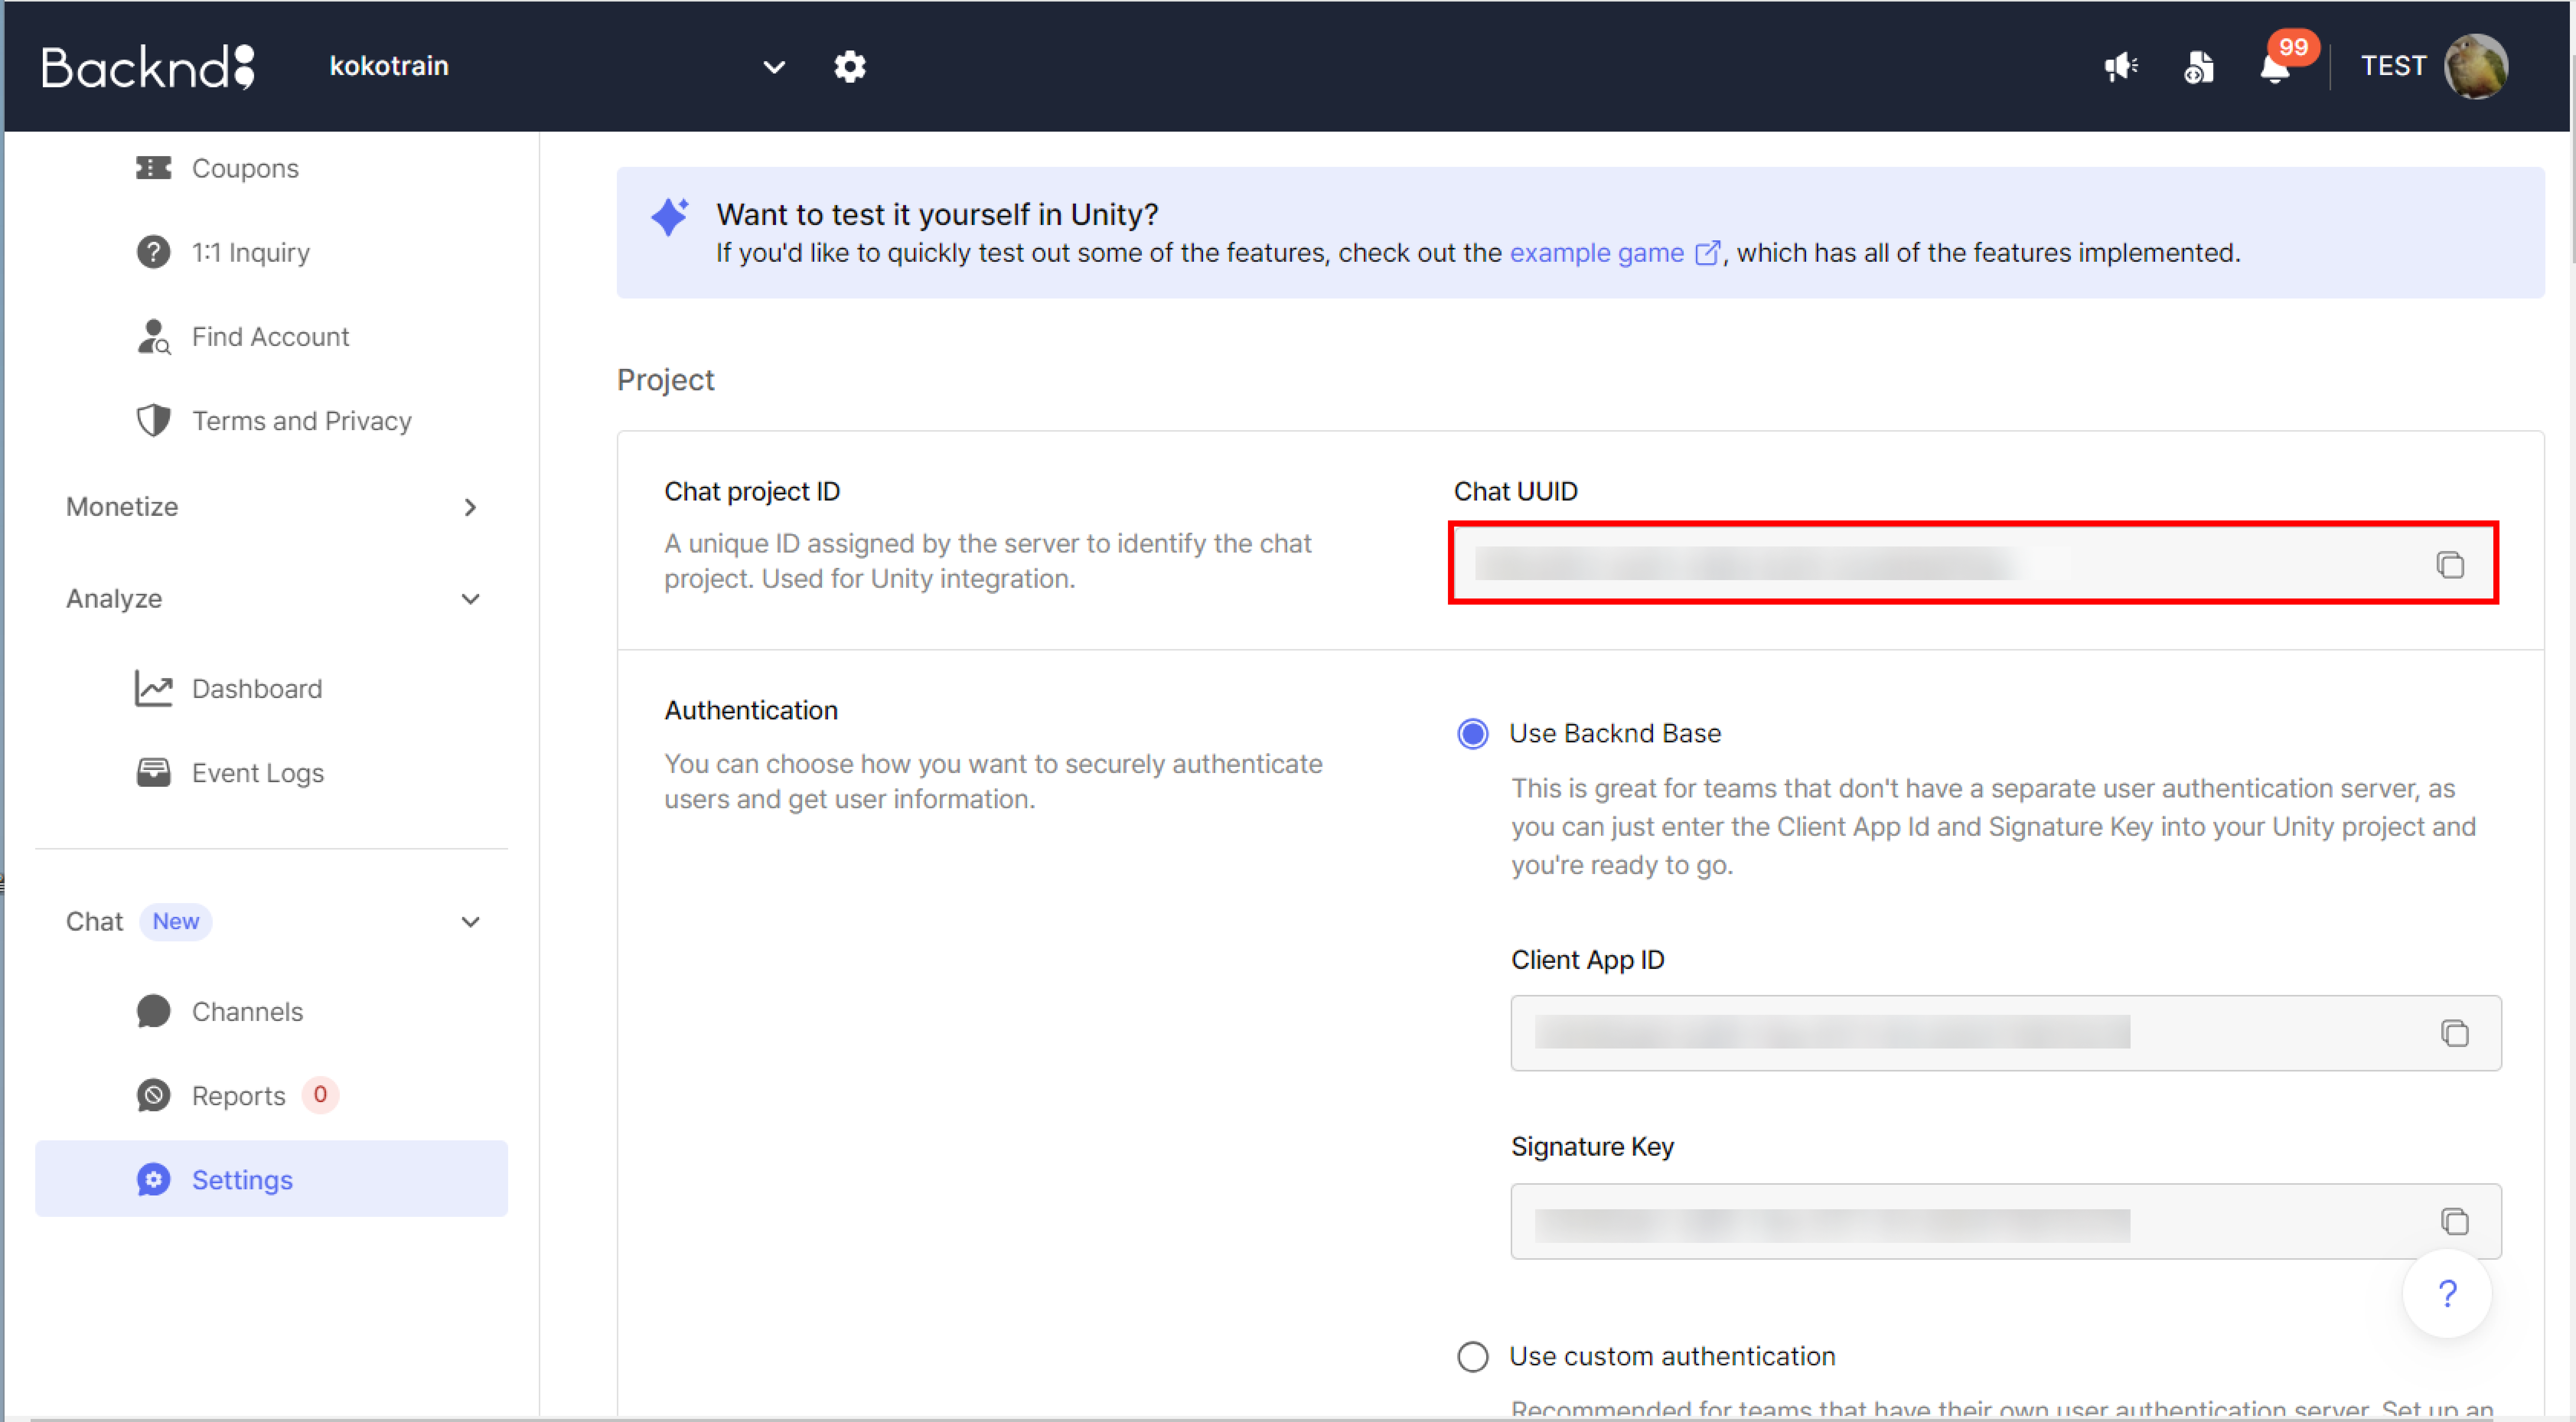The width and height of the screenshot is (2576, 1422).
Task: Click the Analyze label
Action: click(114, 598)
